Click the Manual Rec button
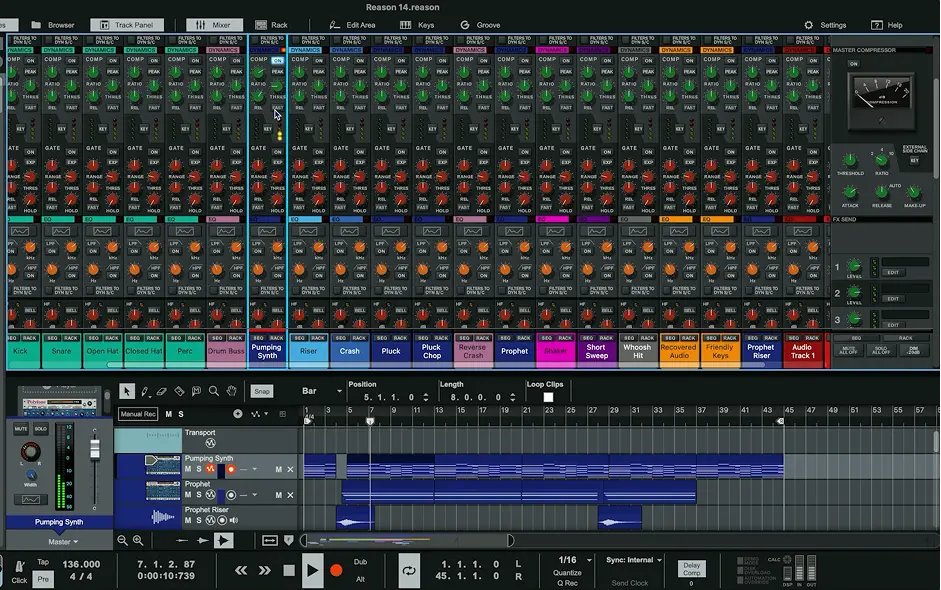 click(x=138, y=414)
